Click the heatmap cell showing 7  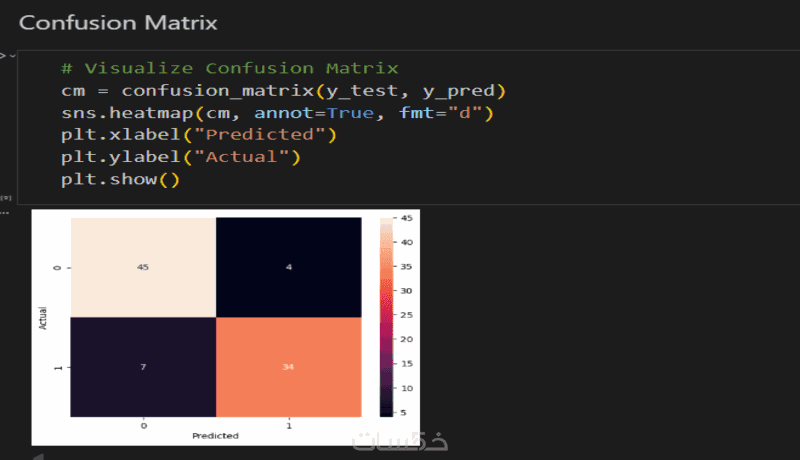[143, 365]
